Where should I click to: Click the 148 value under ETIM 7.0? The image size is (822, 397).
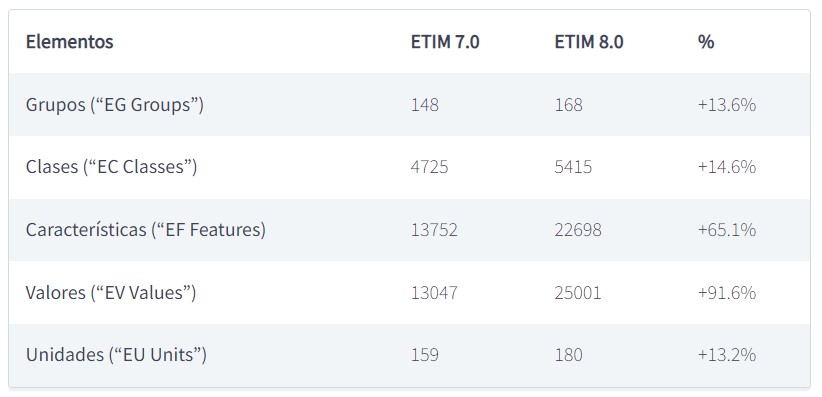(x=425, y=105)
